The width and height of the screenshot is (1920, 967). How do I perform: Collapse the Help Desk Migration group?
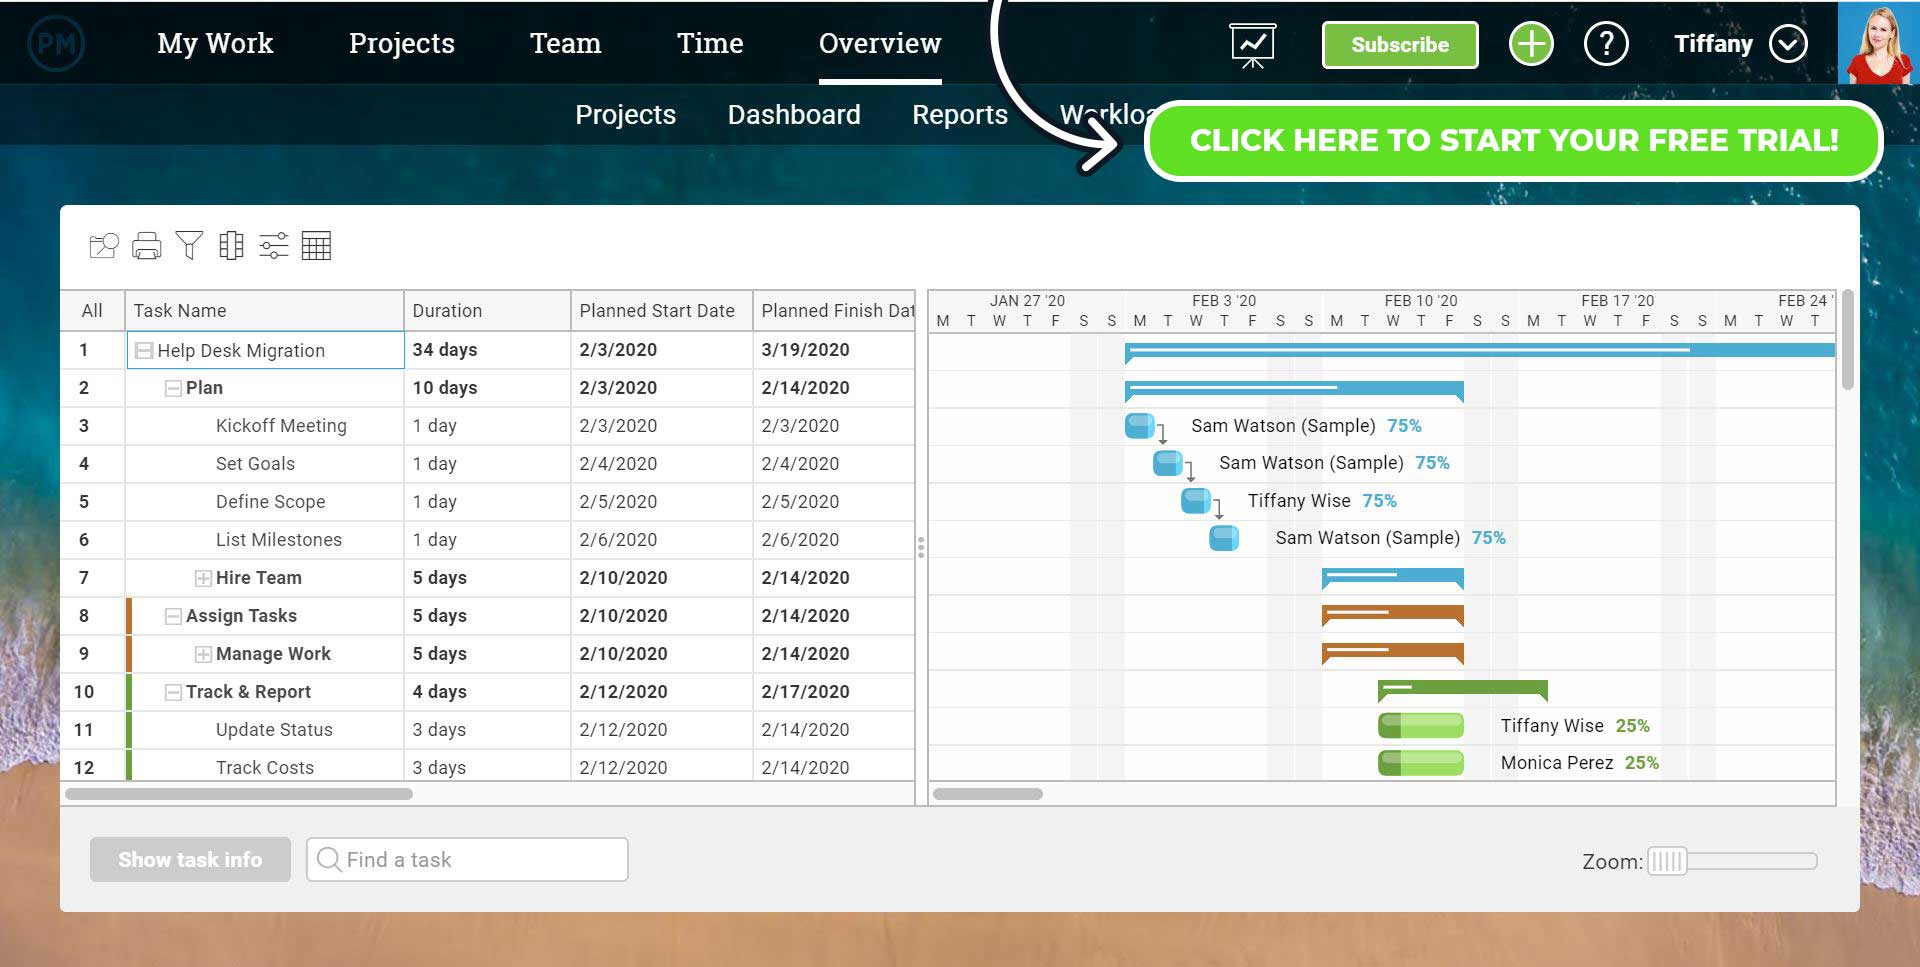click(x=144, y=351)
